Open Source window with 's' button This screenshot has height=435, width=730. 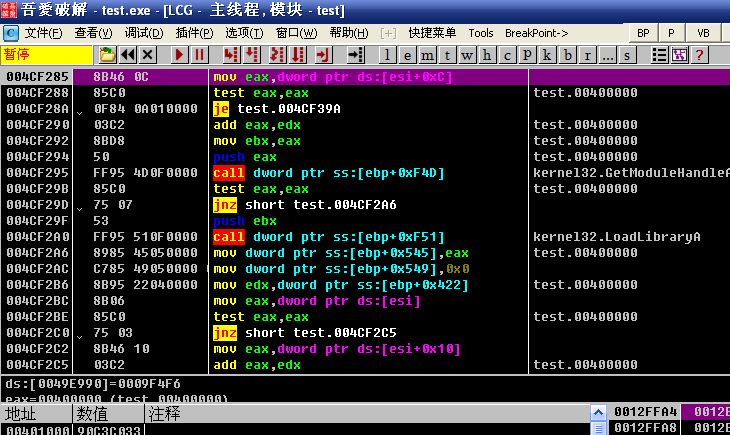point(627,55)
